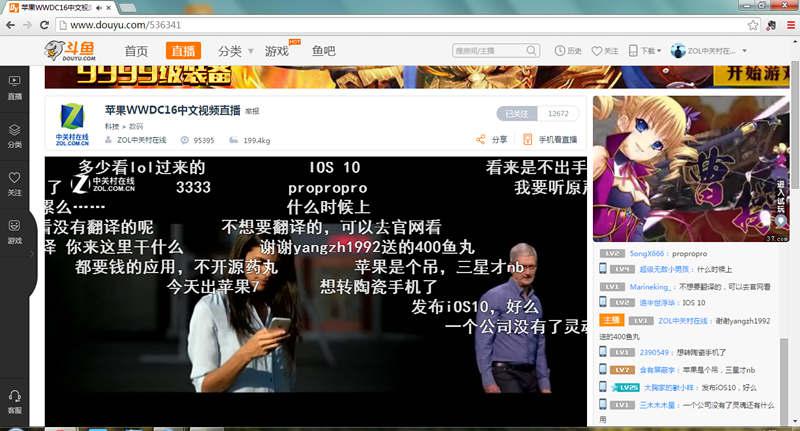
Task: Click the live video player area
Action: point(316,291)
